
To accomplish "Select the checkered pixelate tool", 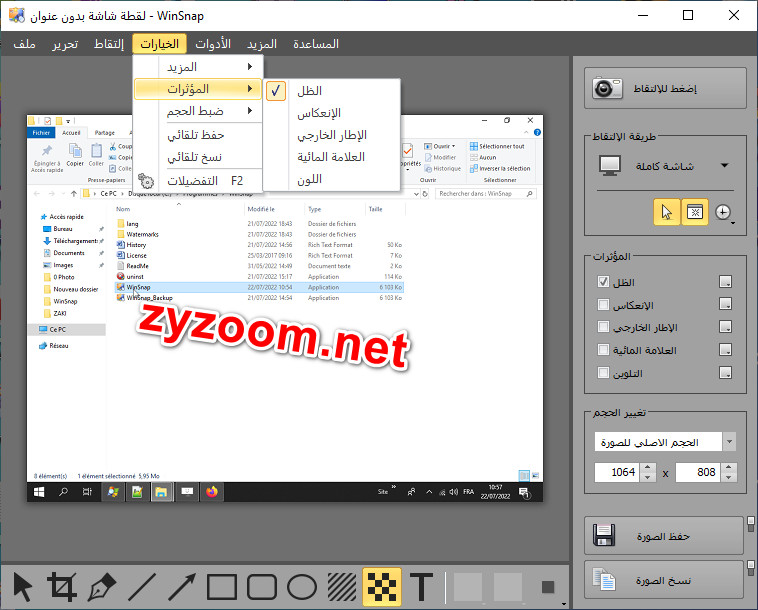I will pyautogui.click(x=382, y=587).
